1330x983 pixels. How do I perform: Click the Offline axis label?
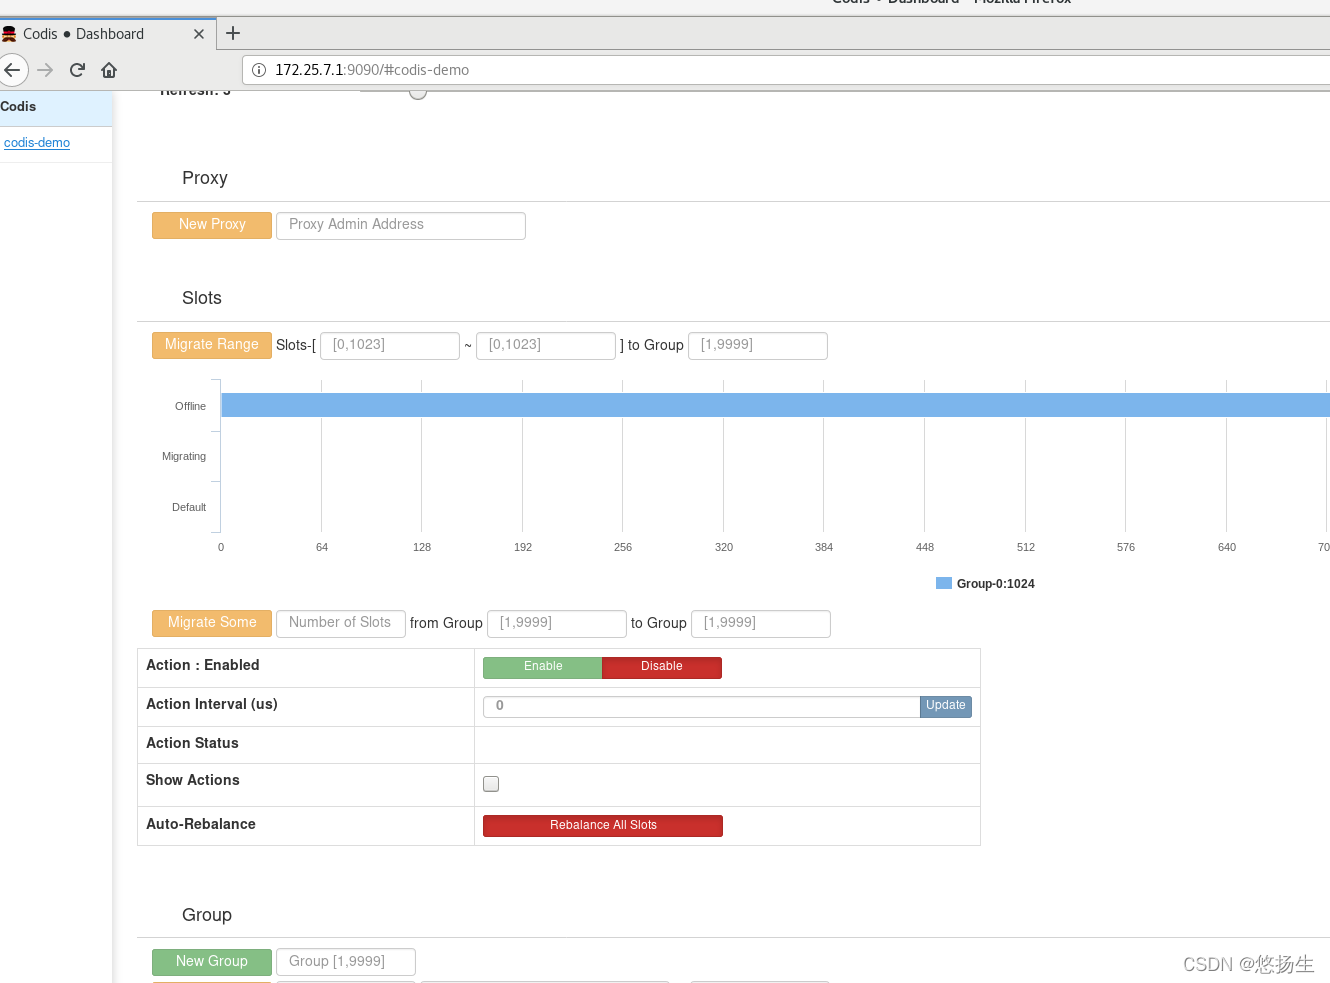click(x=190, y=406)
